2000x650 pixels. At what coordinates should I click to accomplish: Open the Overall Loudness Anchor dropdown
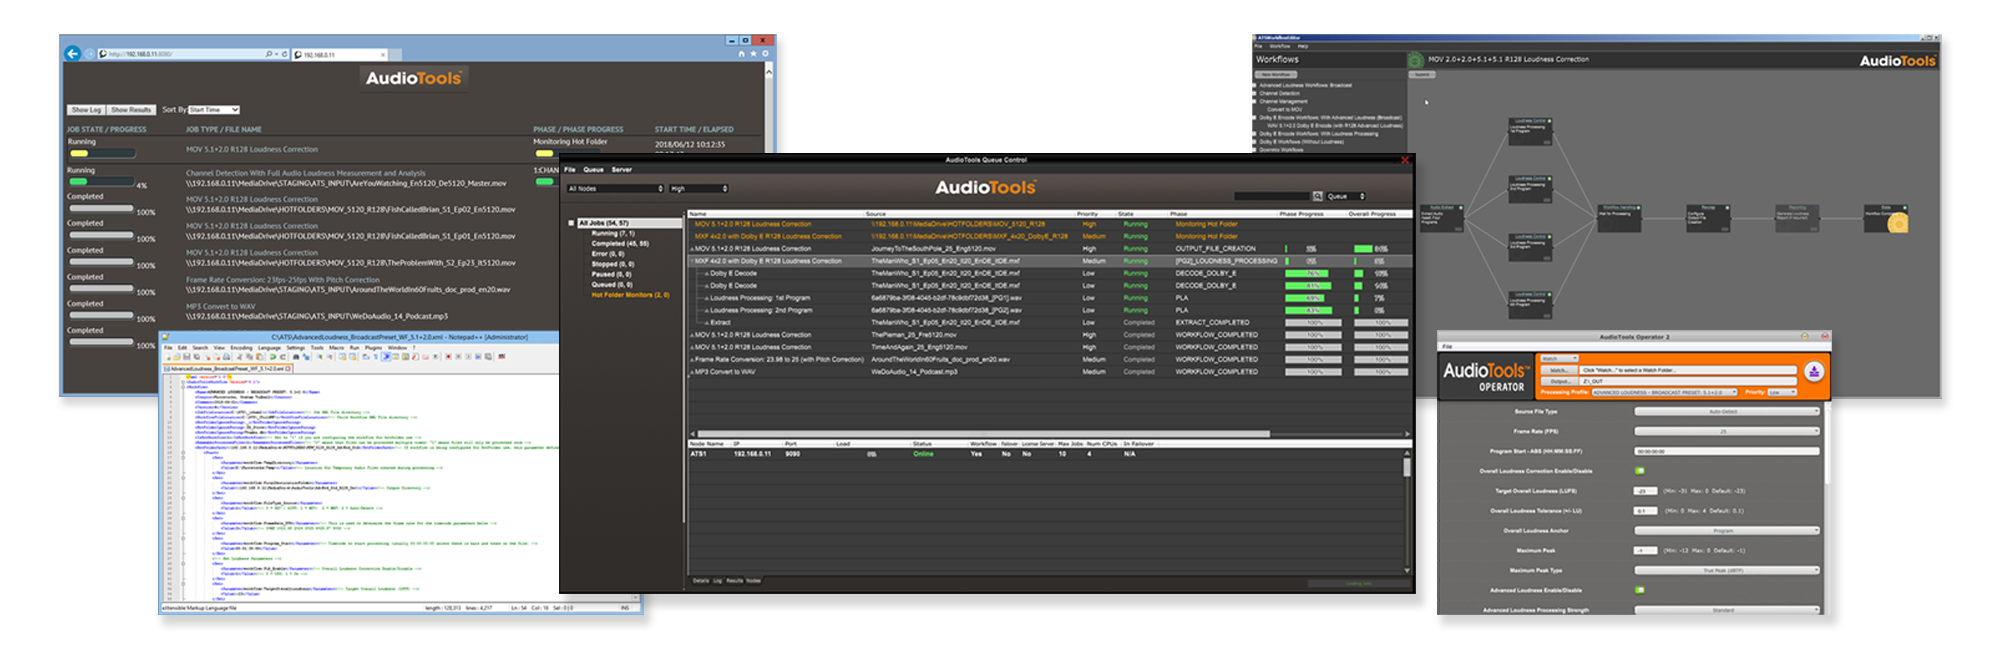pos(1727,530)
